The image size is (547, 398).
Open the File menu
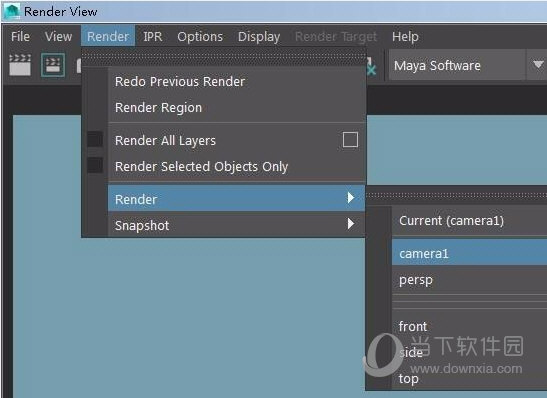click(x=20, y=36)
